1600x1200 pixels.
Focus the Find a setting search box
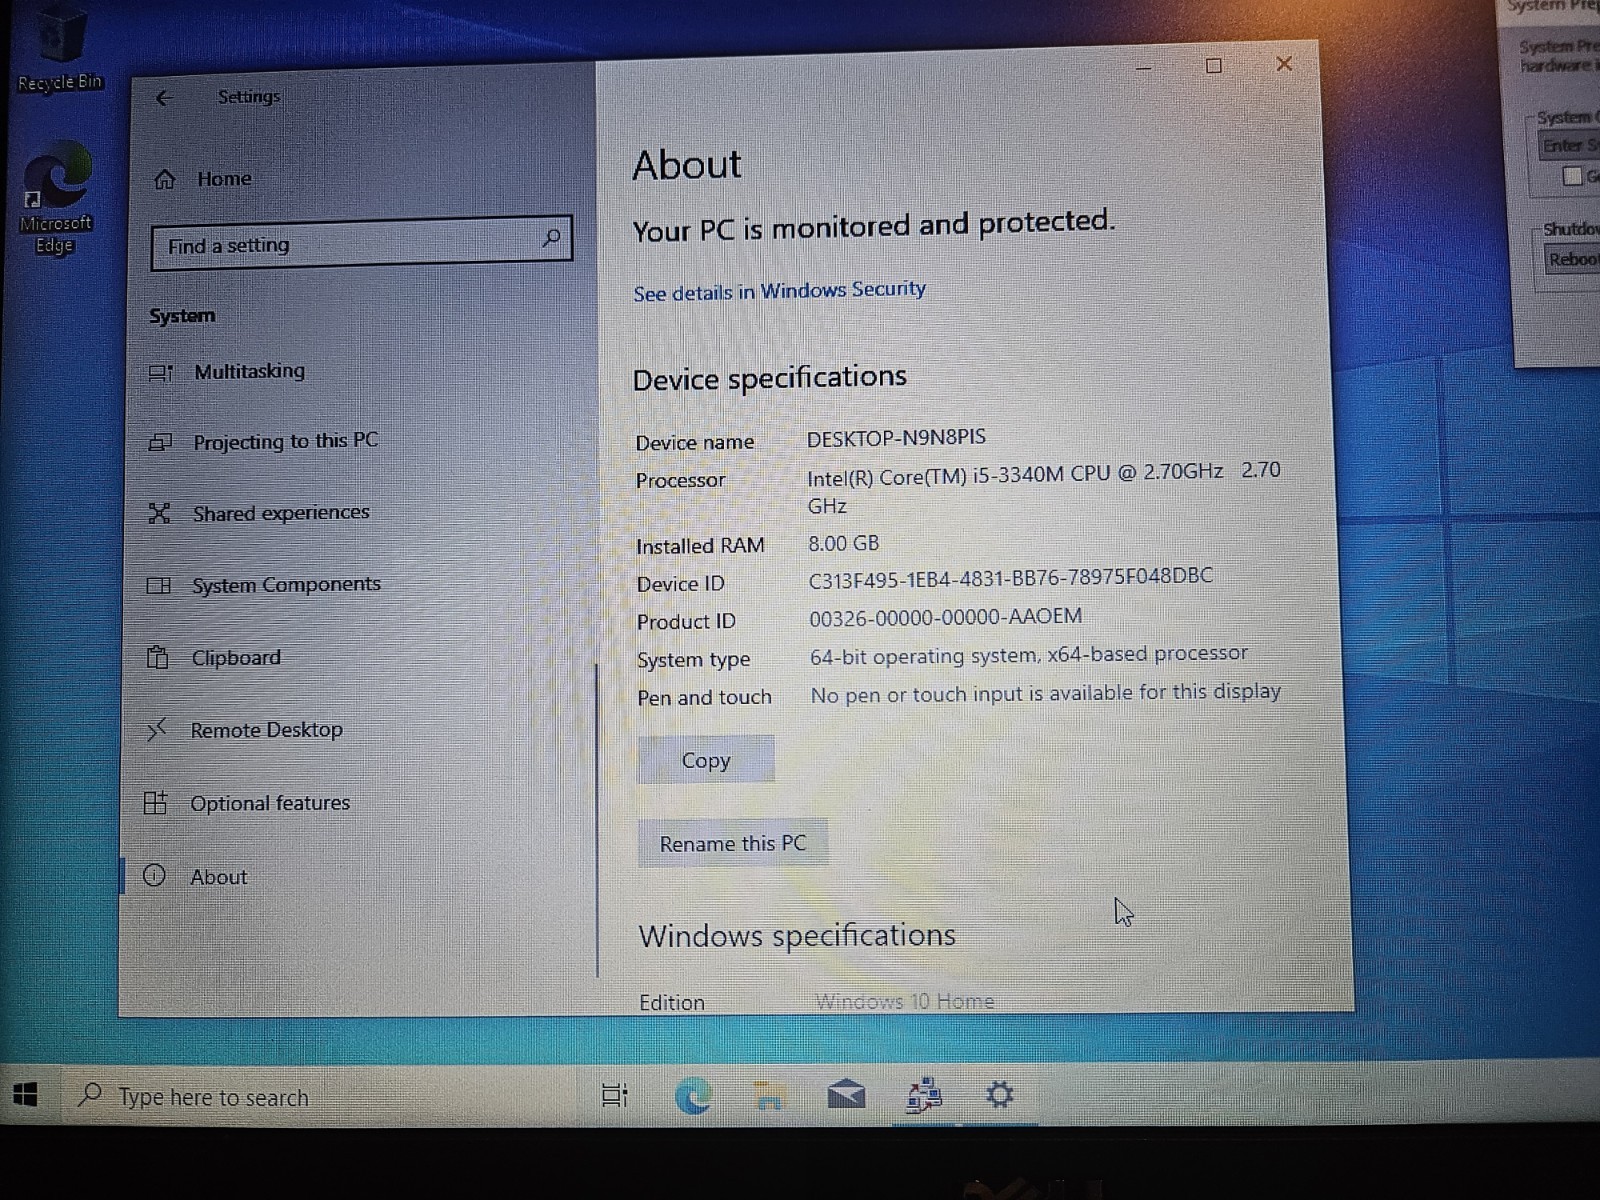[x=361, y=243]
